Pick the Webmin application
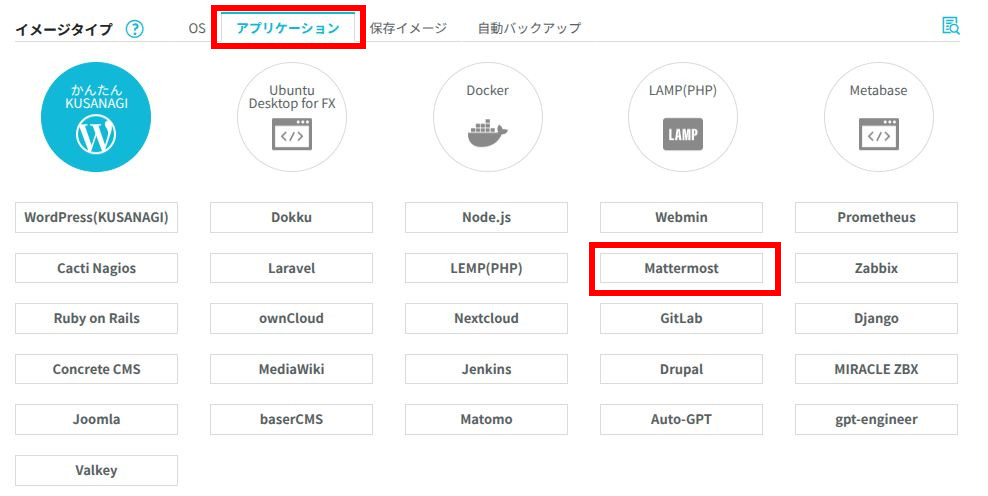This screenshot has height=496, width=988. pyautogui.click(x=681, y=217)
